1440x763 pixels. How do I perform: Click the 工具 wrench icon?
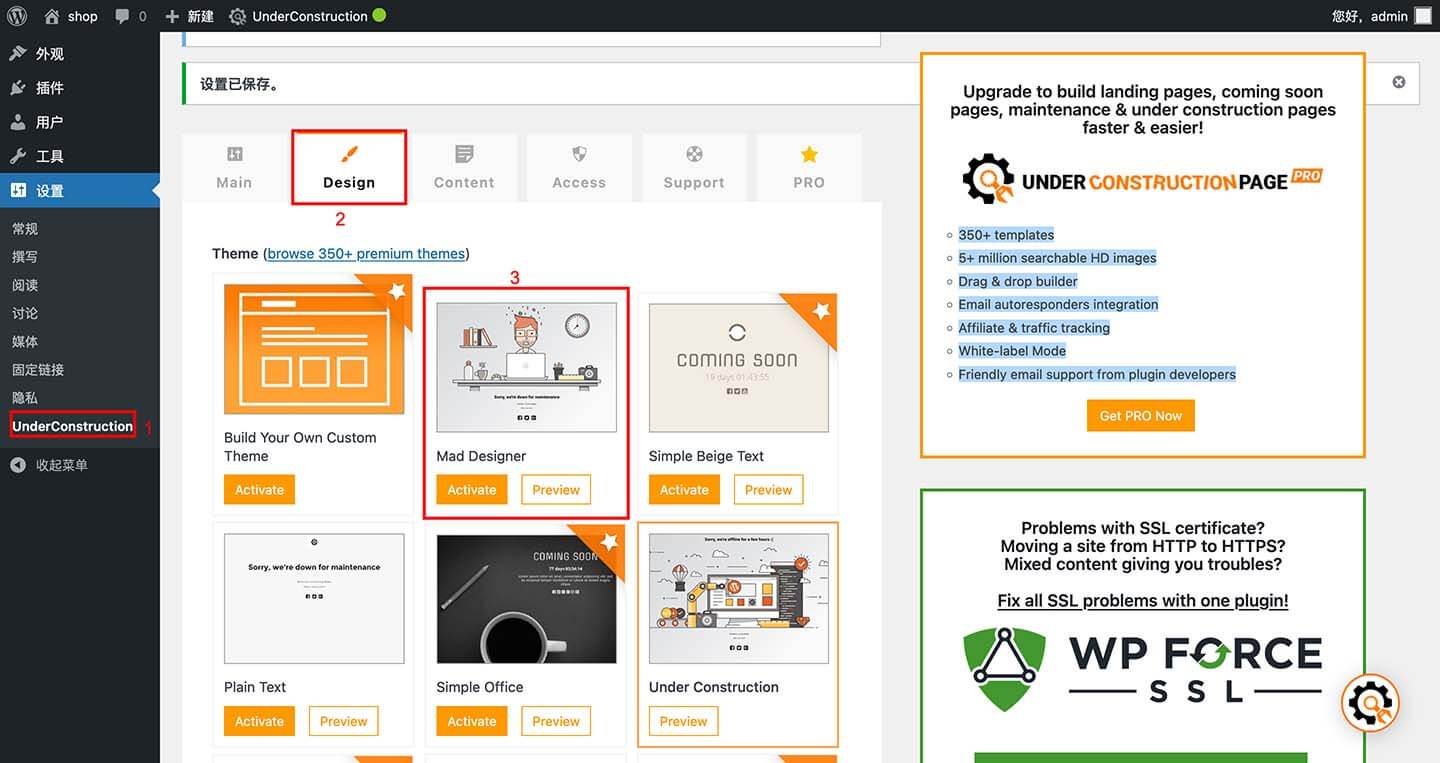(x=18, y=156)
